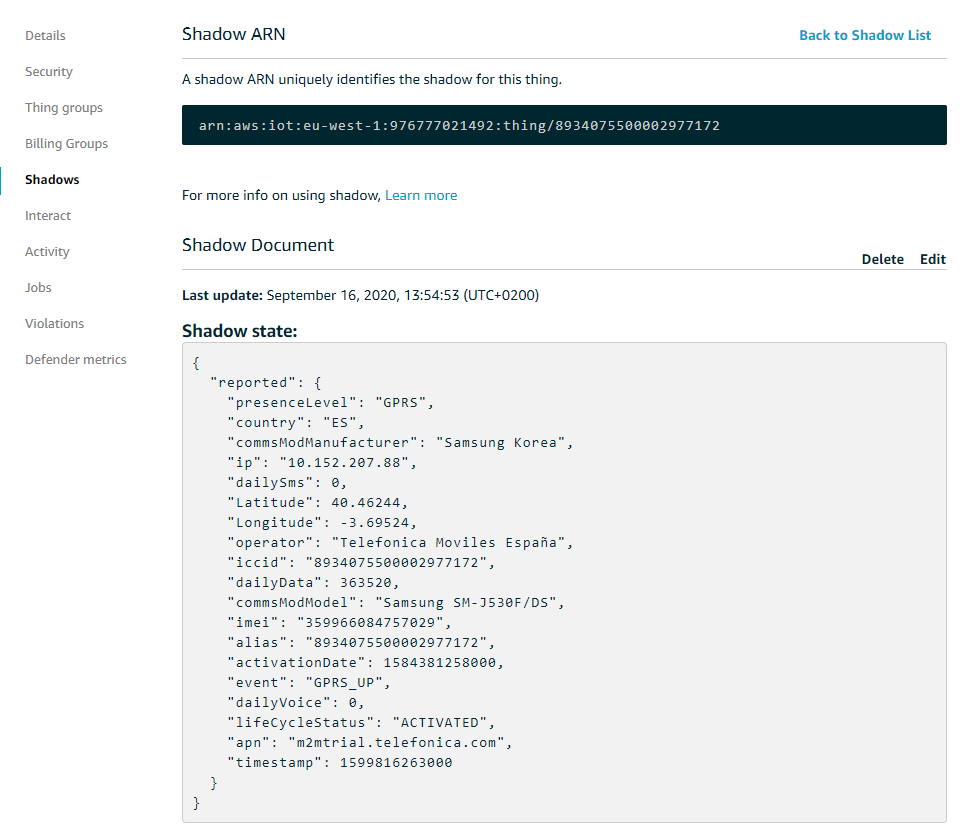The height and width of the screenshot is (835, 973).
Task: Switch to the Interact section
Action: (x=48, y=216)
